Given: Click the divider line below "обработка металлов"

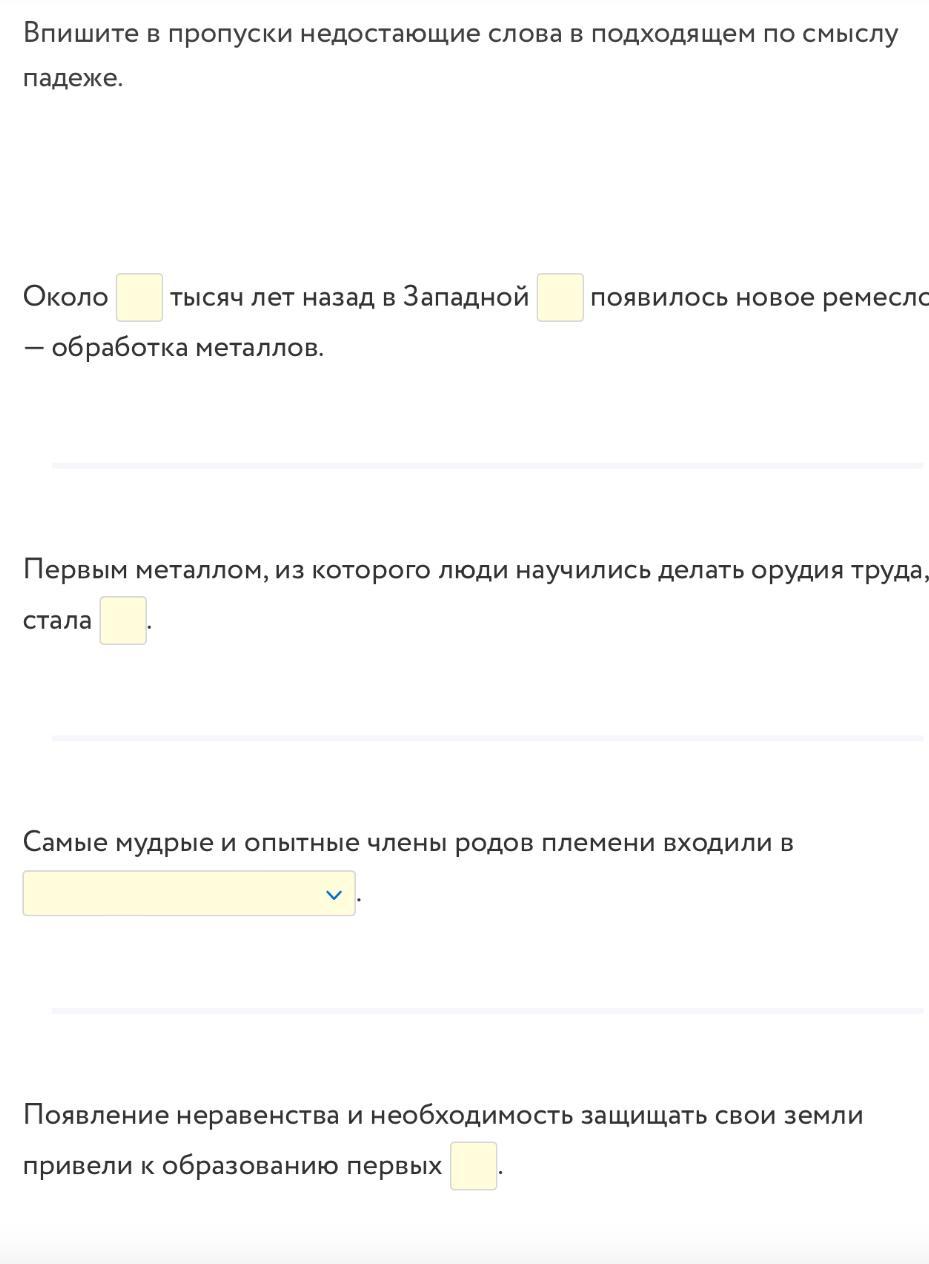Looking at the screenshot, I should [487, 465].
